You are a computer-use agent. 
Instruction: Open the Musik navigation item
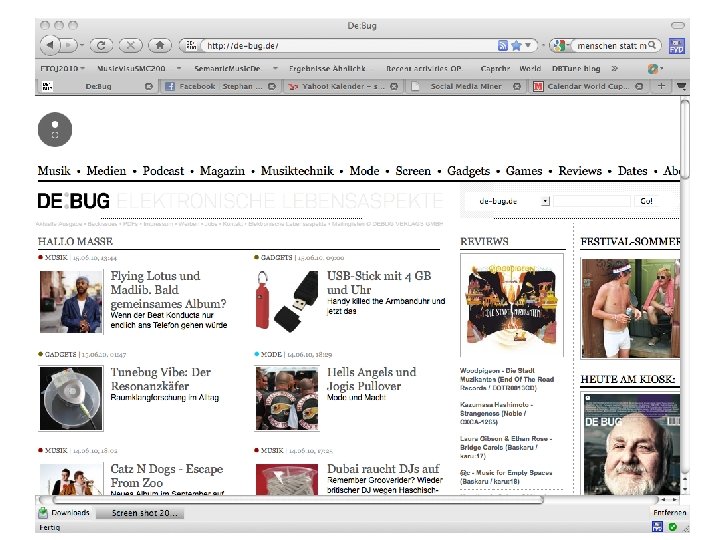[x=54, y=171]
